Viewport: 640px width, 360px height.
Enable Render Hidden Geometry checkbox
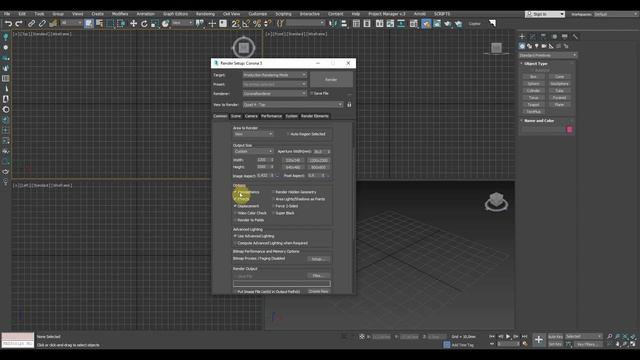(x=273, y=192)
